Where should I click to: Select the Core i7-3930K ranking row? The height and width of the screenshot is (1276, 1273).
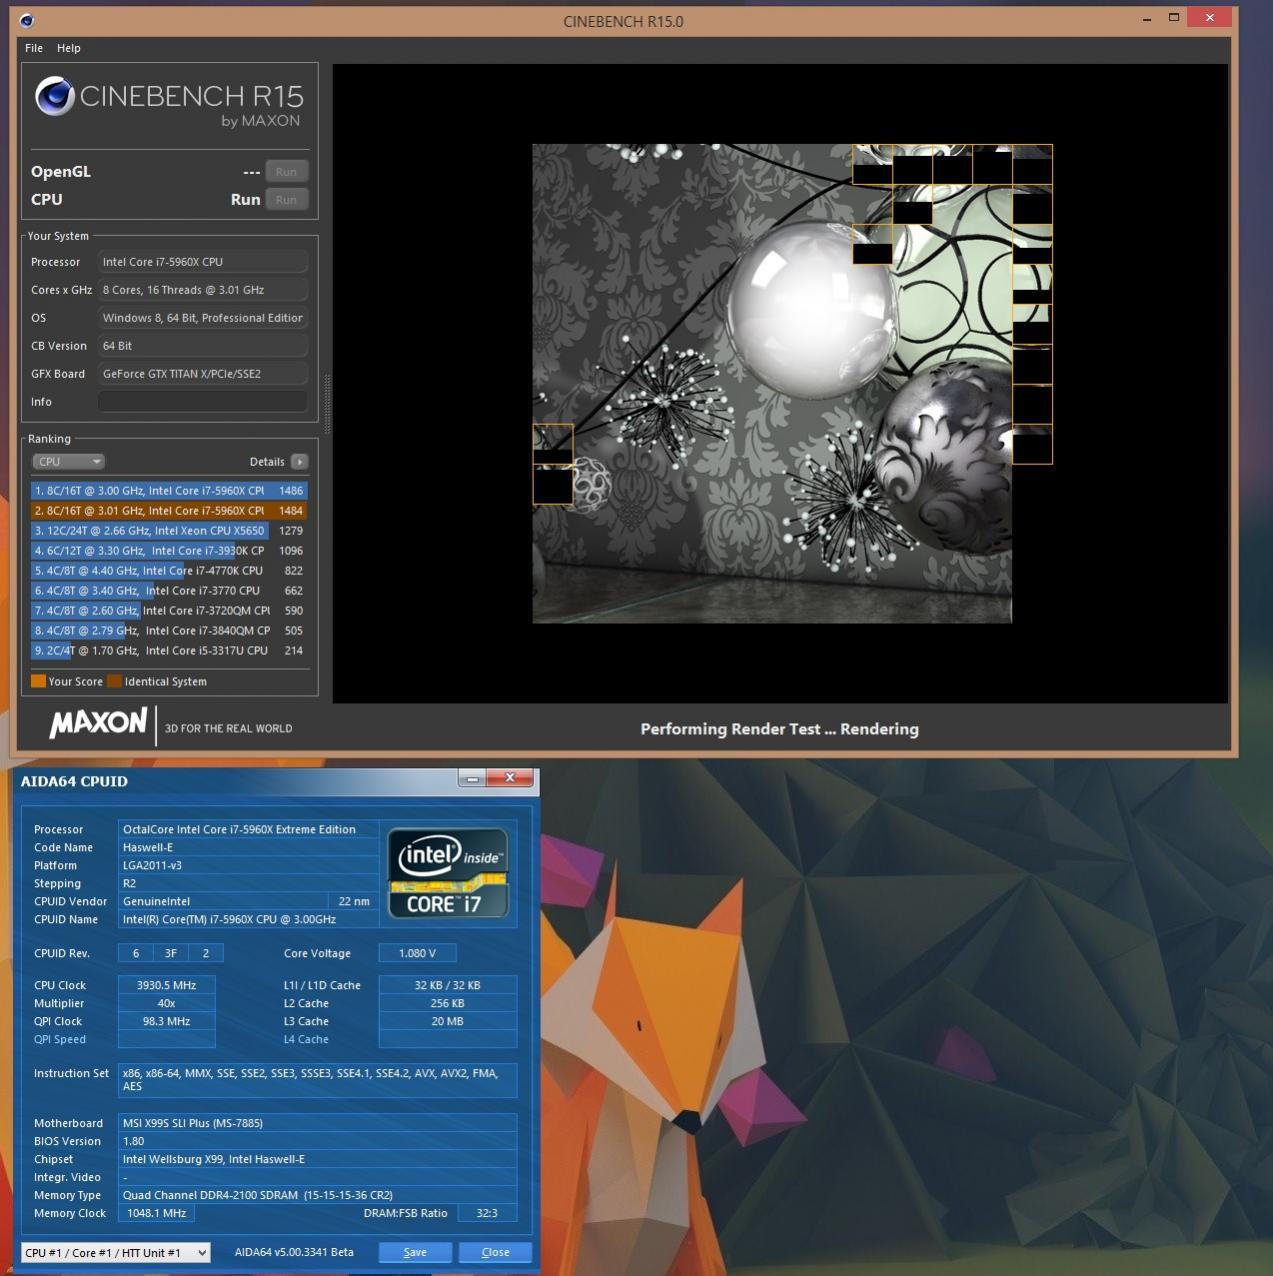pos(169,551)
